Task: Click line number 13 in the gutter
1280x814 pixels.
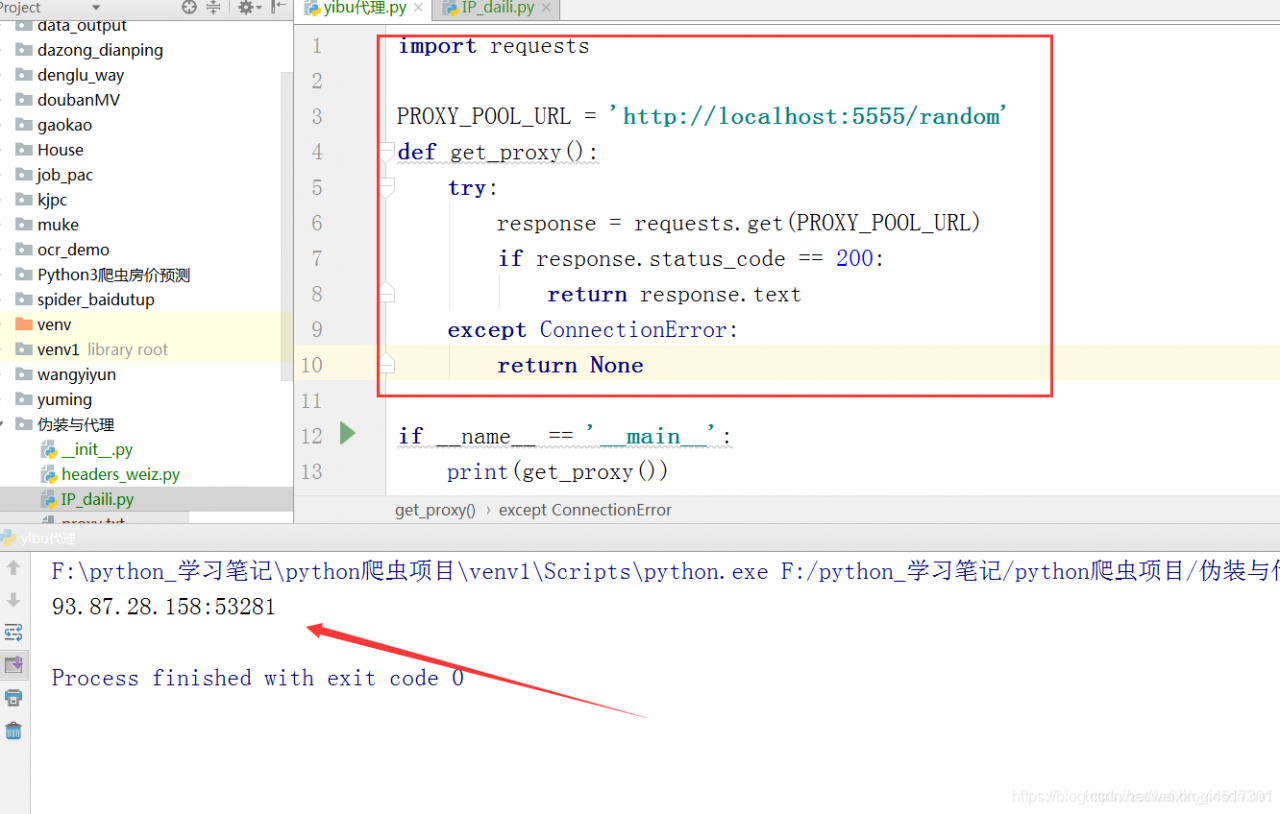Action: (312, 471)
